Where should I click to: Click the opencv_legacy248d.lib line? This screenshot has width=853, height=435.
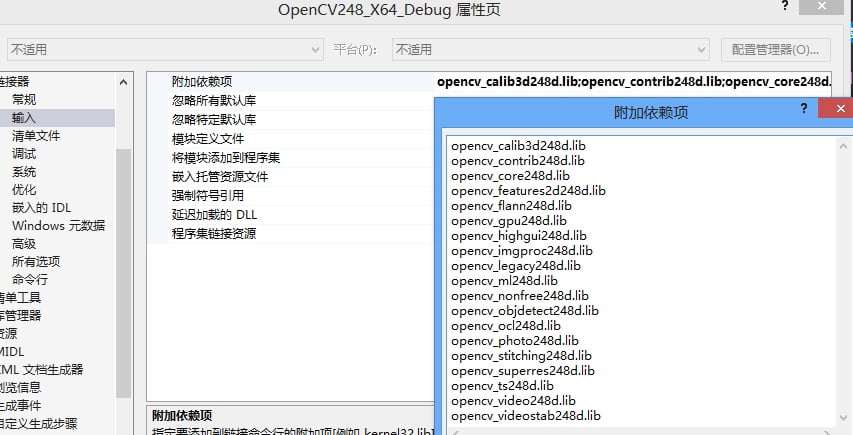click(516, 266)
